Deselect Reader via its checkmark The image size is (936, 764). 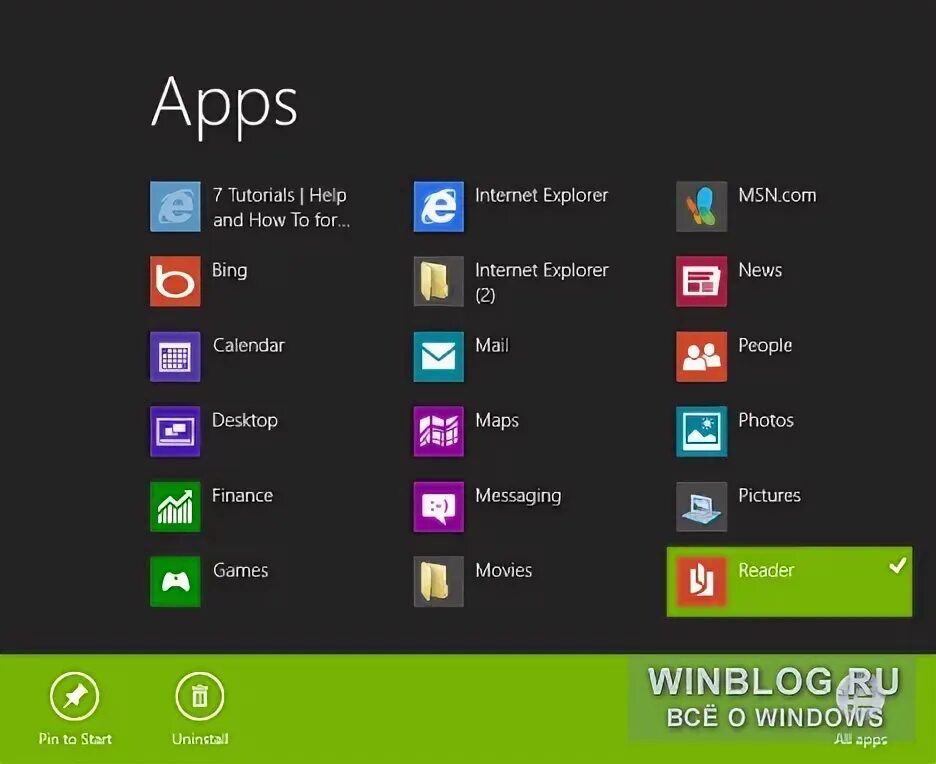point(897,565)
